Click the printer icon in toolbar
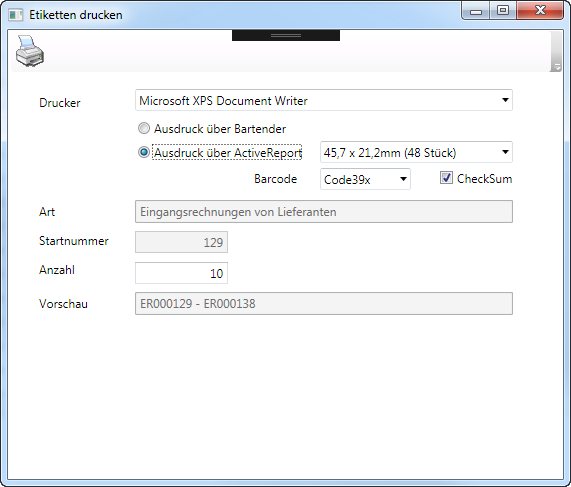Viewport: 571px width, 487px height. click(30, 51)
